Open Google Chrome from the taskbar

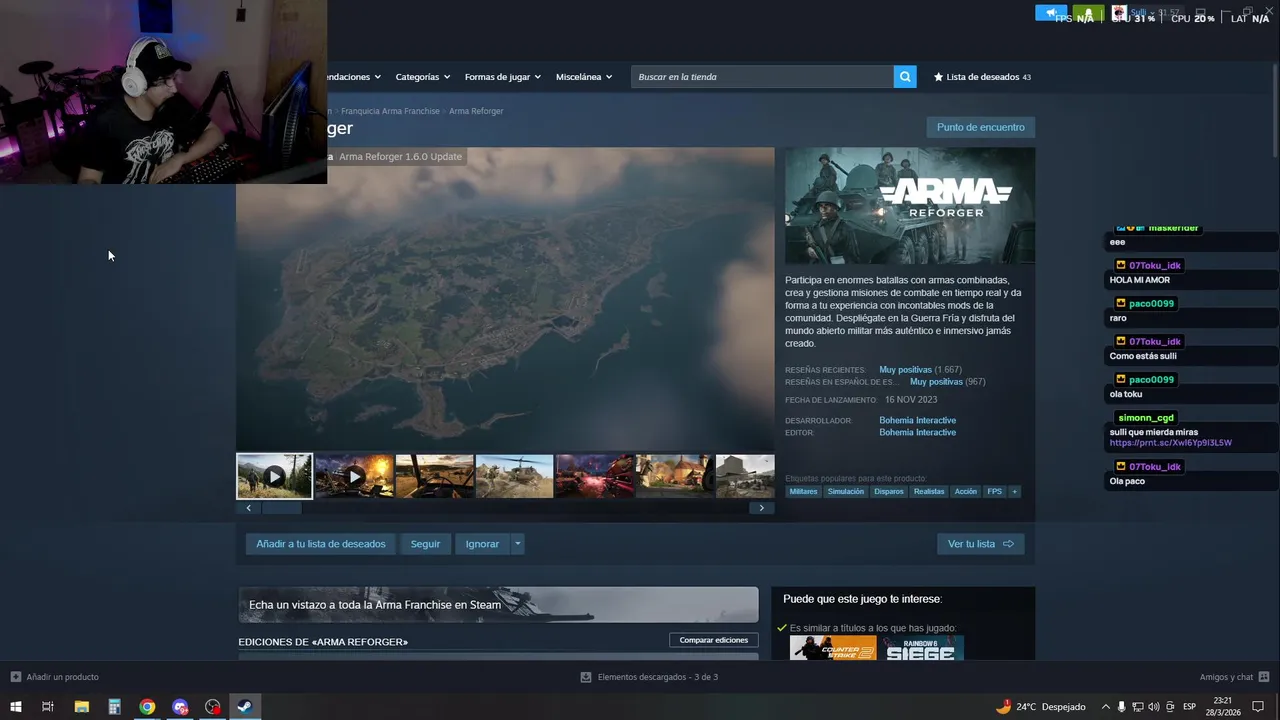click(x=147, y=707)
